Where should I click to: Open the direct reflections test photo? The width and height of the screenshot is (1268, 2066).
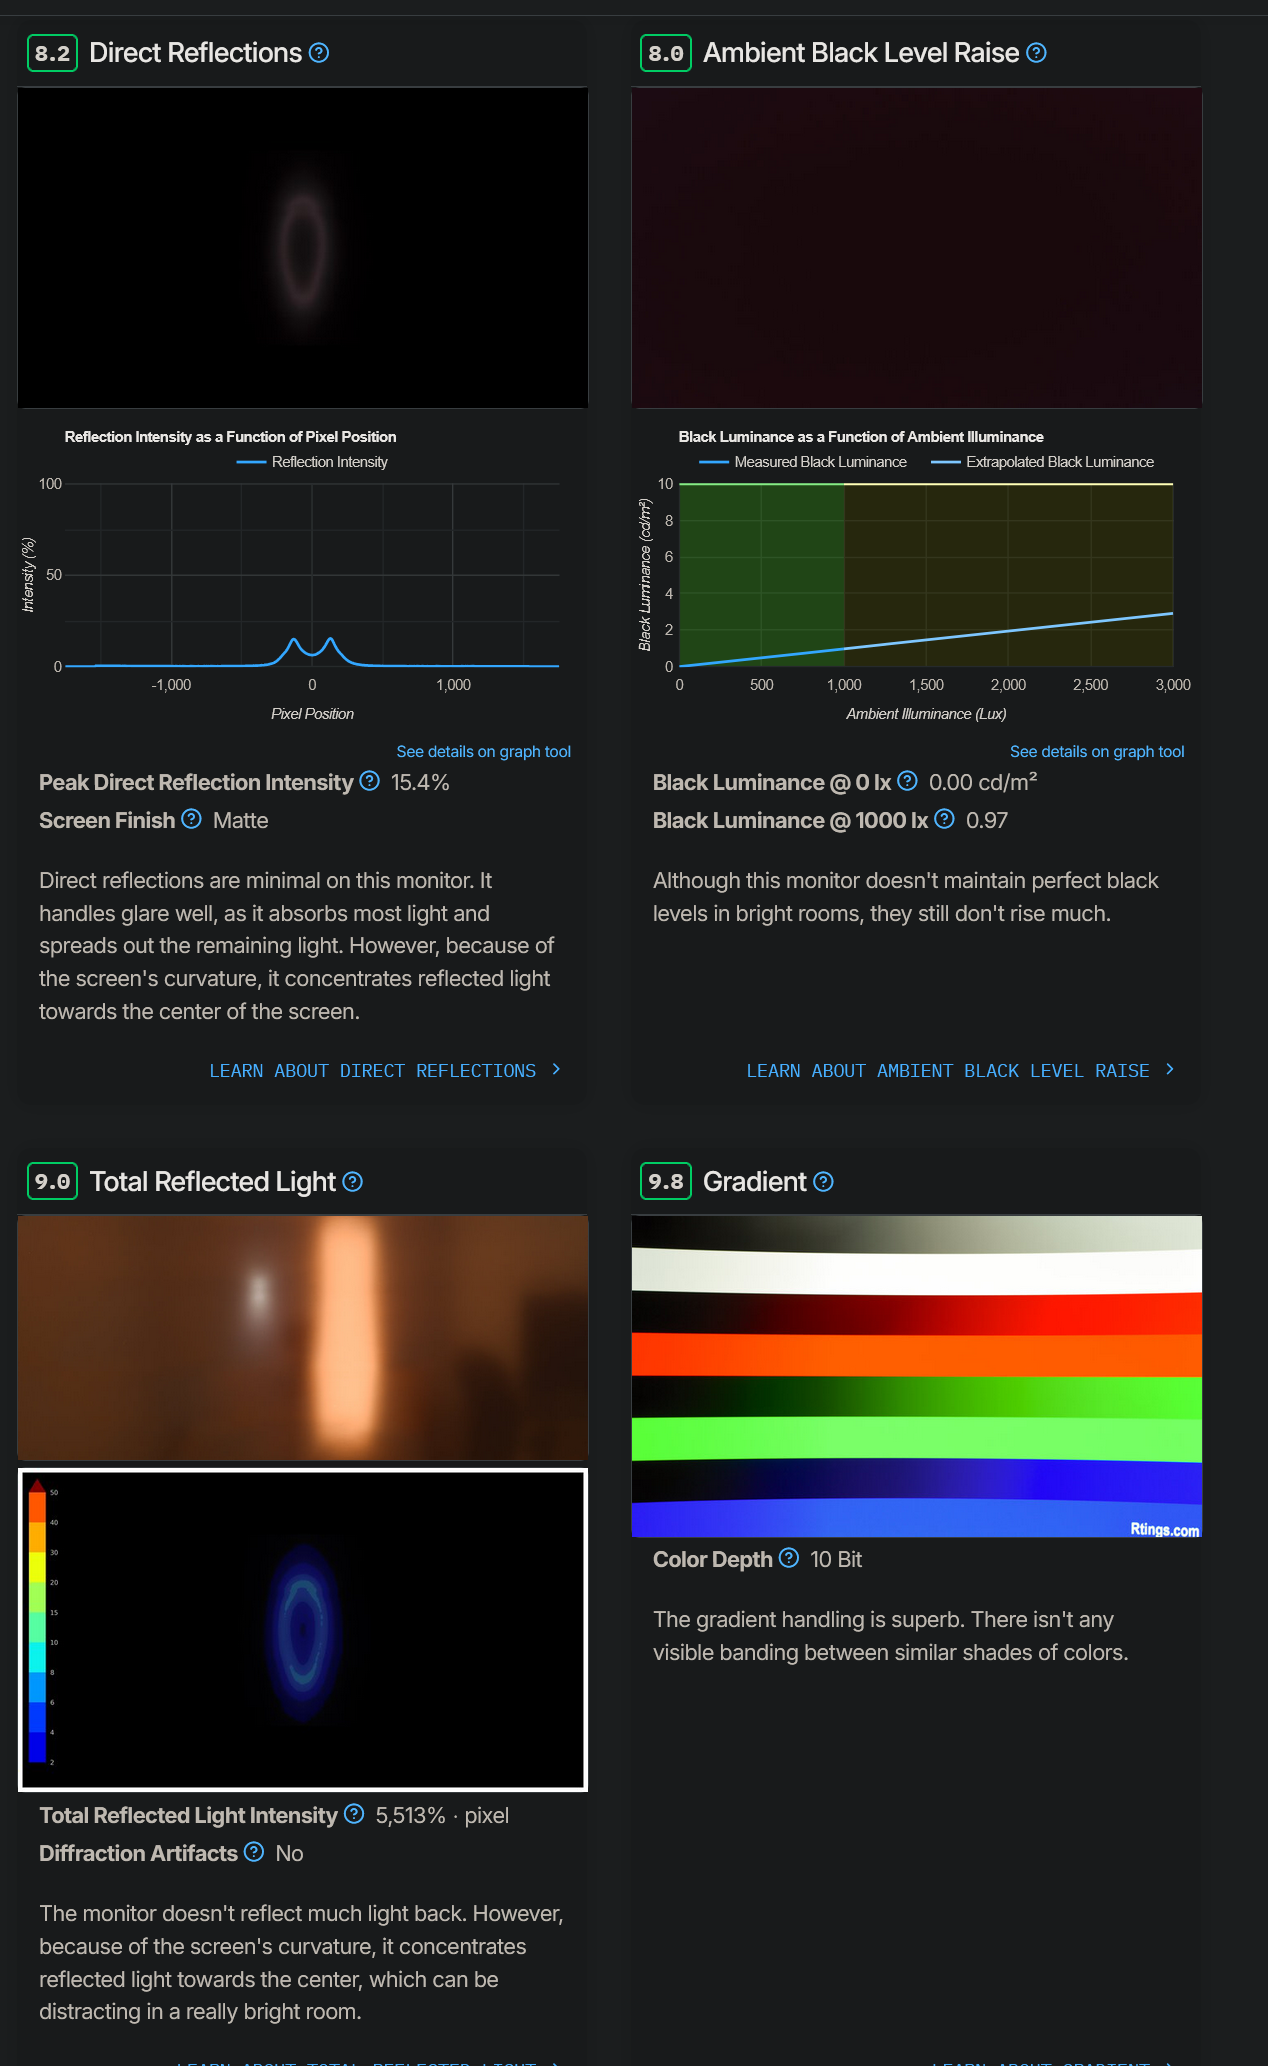(x=303, y=248)
